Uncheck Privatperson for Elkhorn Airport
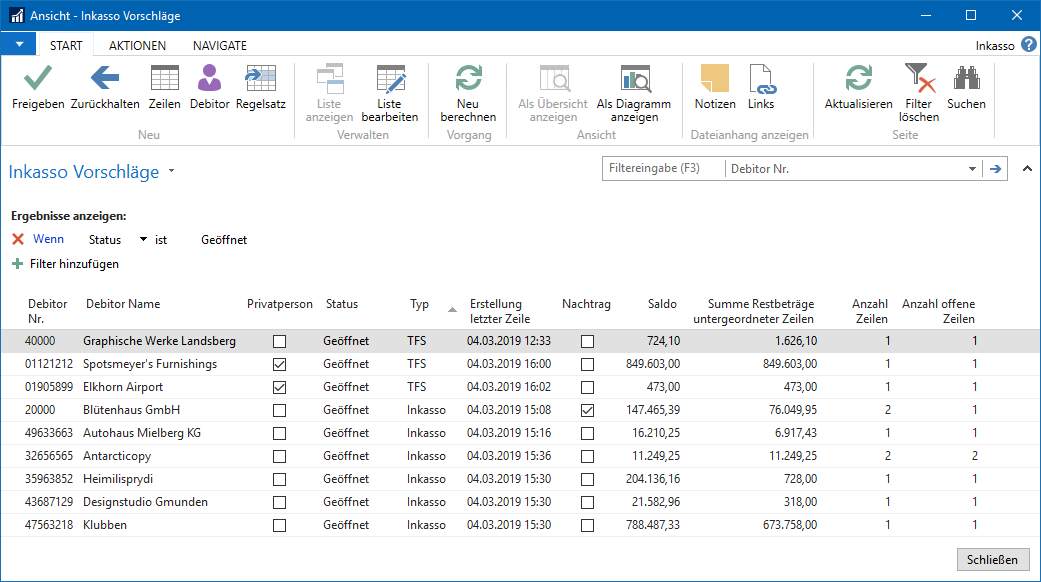 click(280, 387)
